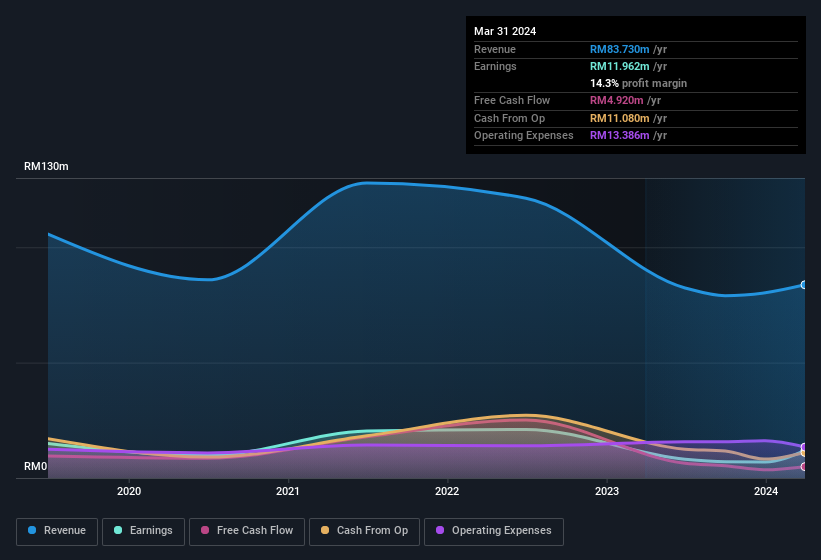This screenshot has height=560, width=821.
Task: Click the Revenue data point marker at 2024
Action: click(x=804, y=285)
